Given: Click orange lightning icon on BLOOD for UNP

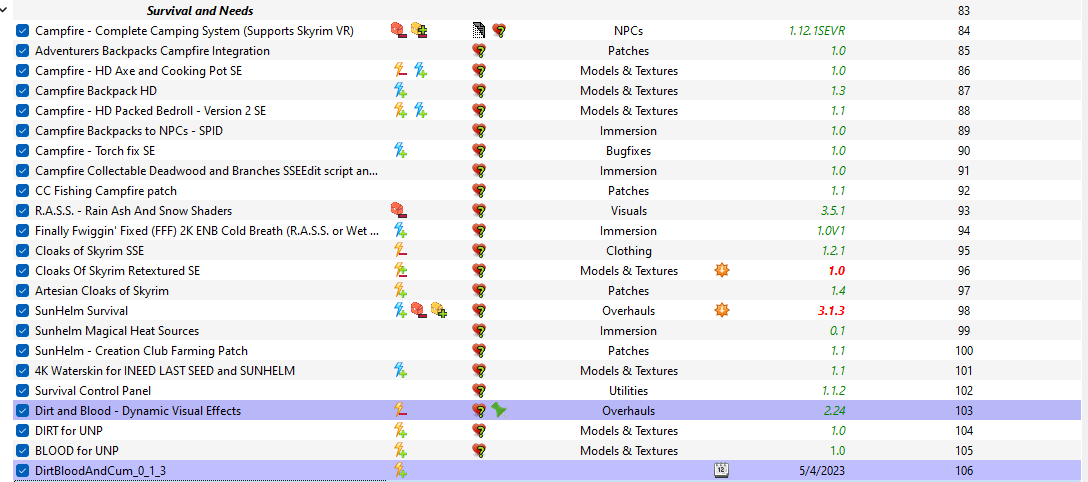Looking at the screenshot, I should (400, 451).
